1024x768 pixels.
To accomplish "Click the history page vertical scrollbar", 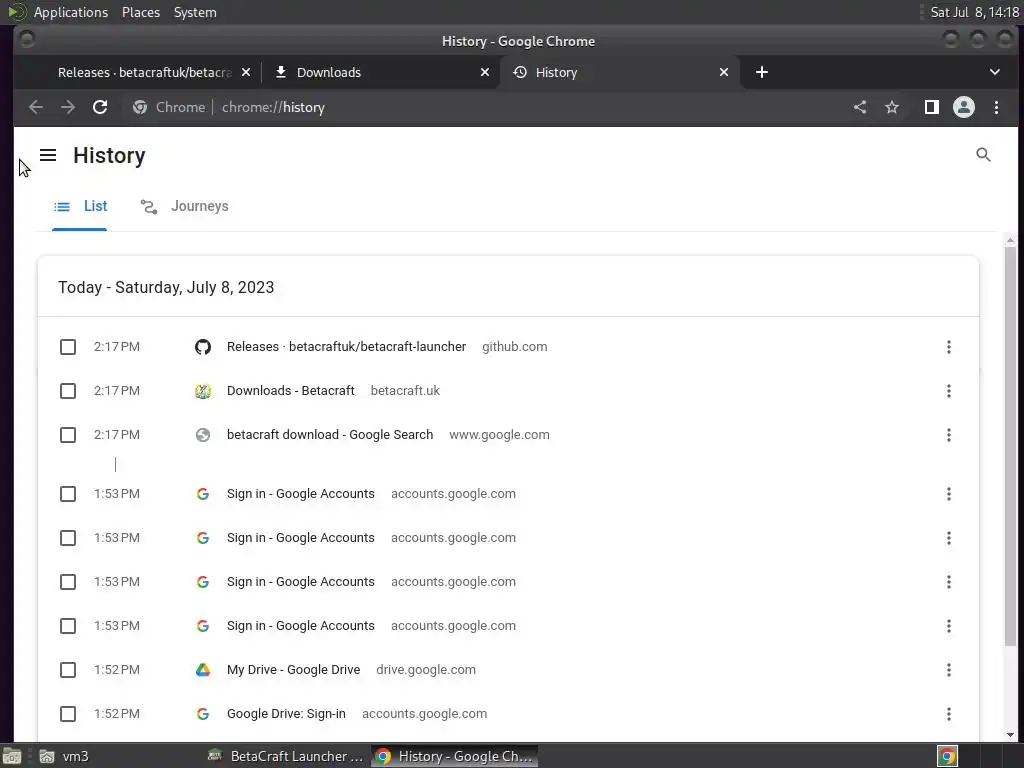I will pyautogui.click(x=1010, y=444).
